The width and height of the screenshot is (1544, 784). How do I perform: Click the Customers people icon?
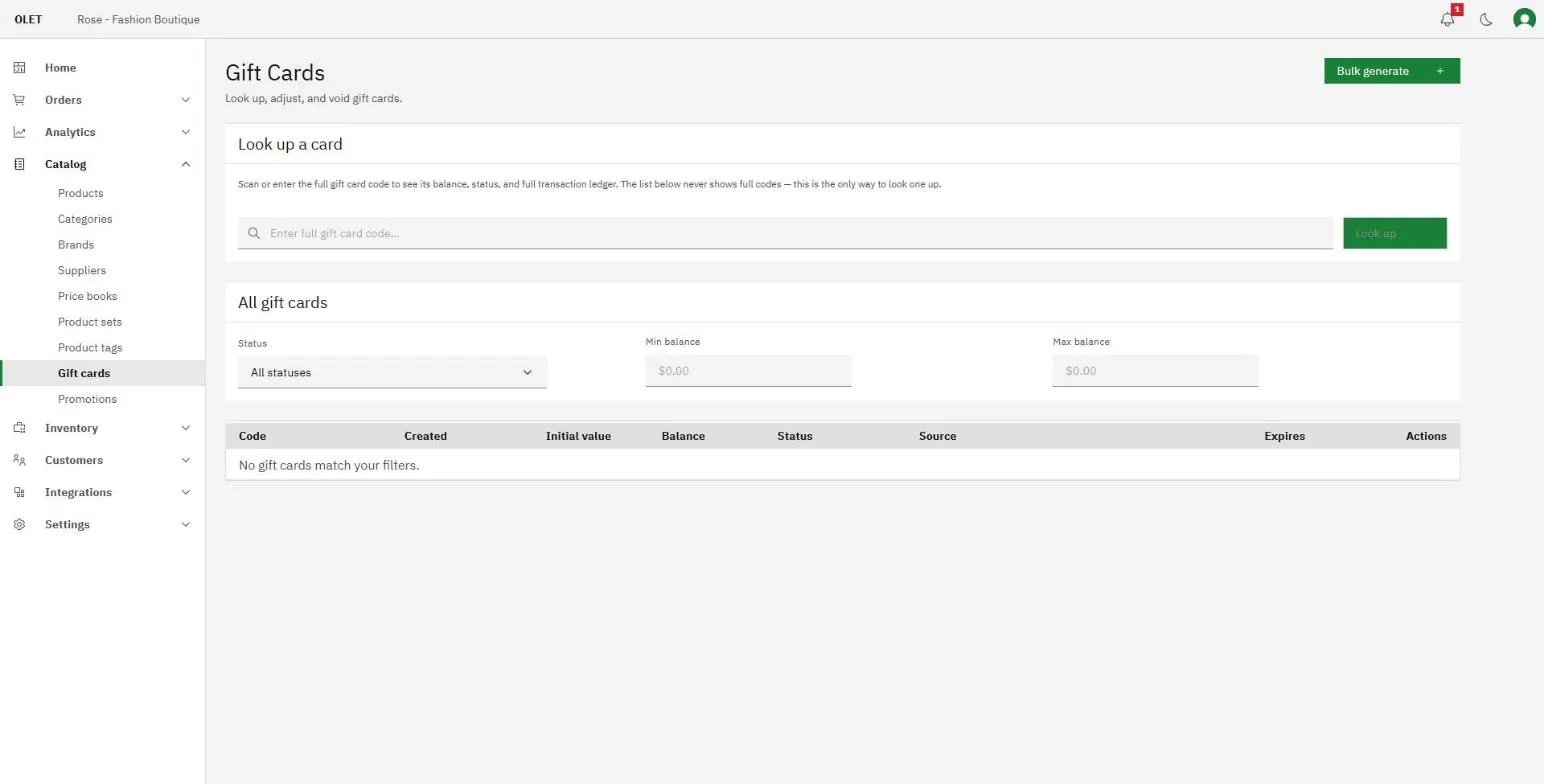coord(19,460)
